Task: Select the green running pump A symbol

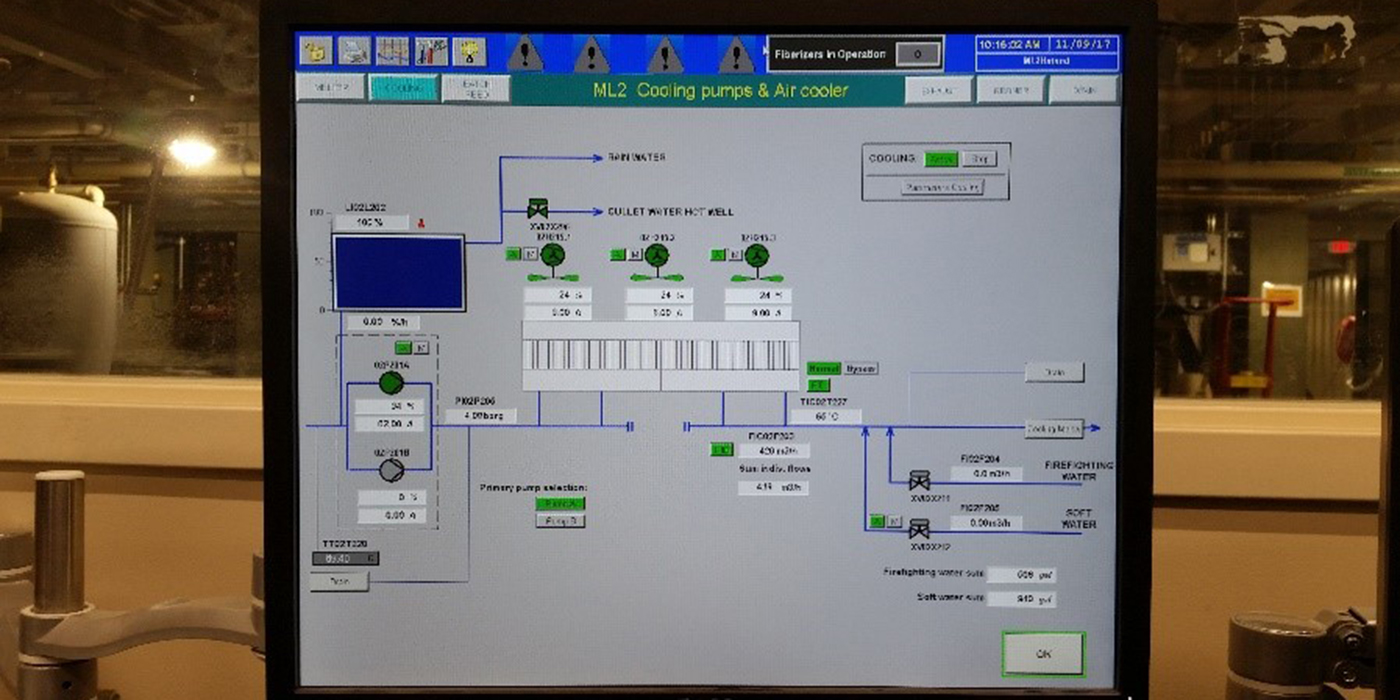Action: pos(391,383)
